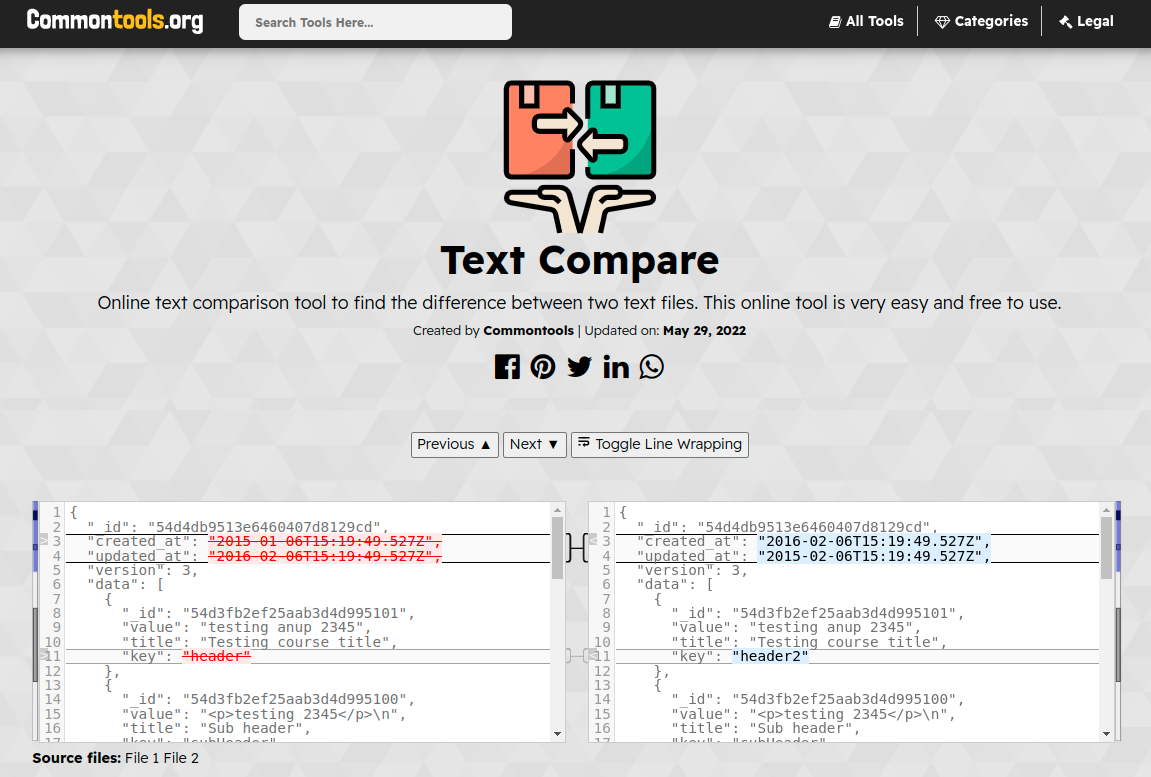Click the Text Compare logo image

pyautogui.click(x=579, y=156)
